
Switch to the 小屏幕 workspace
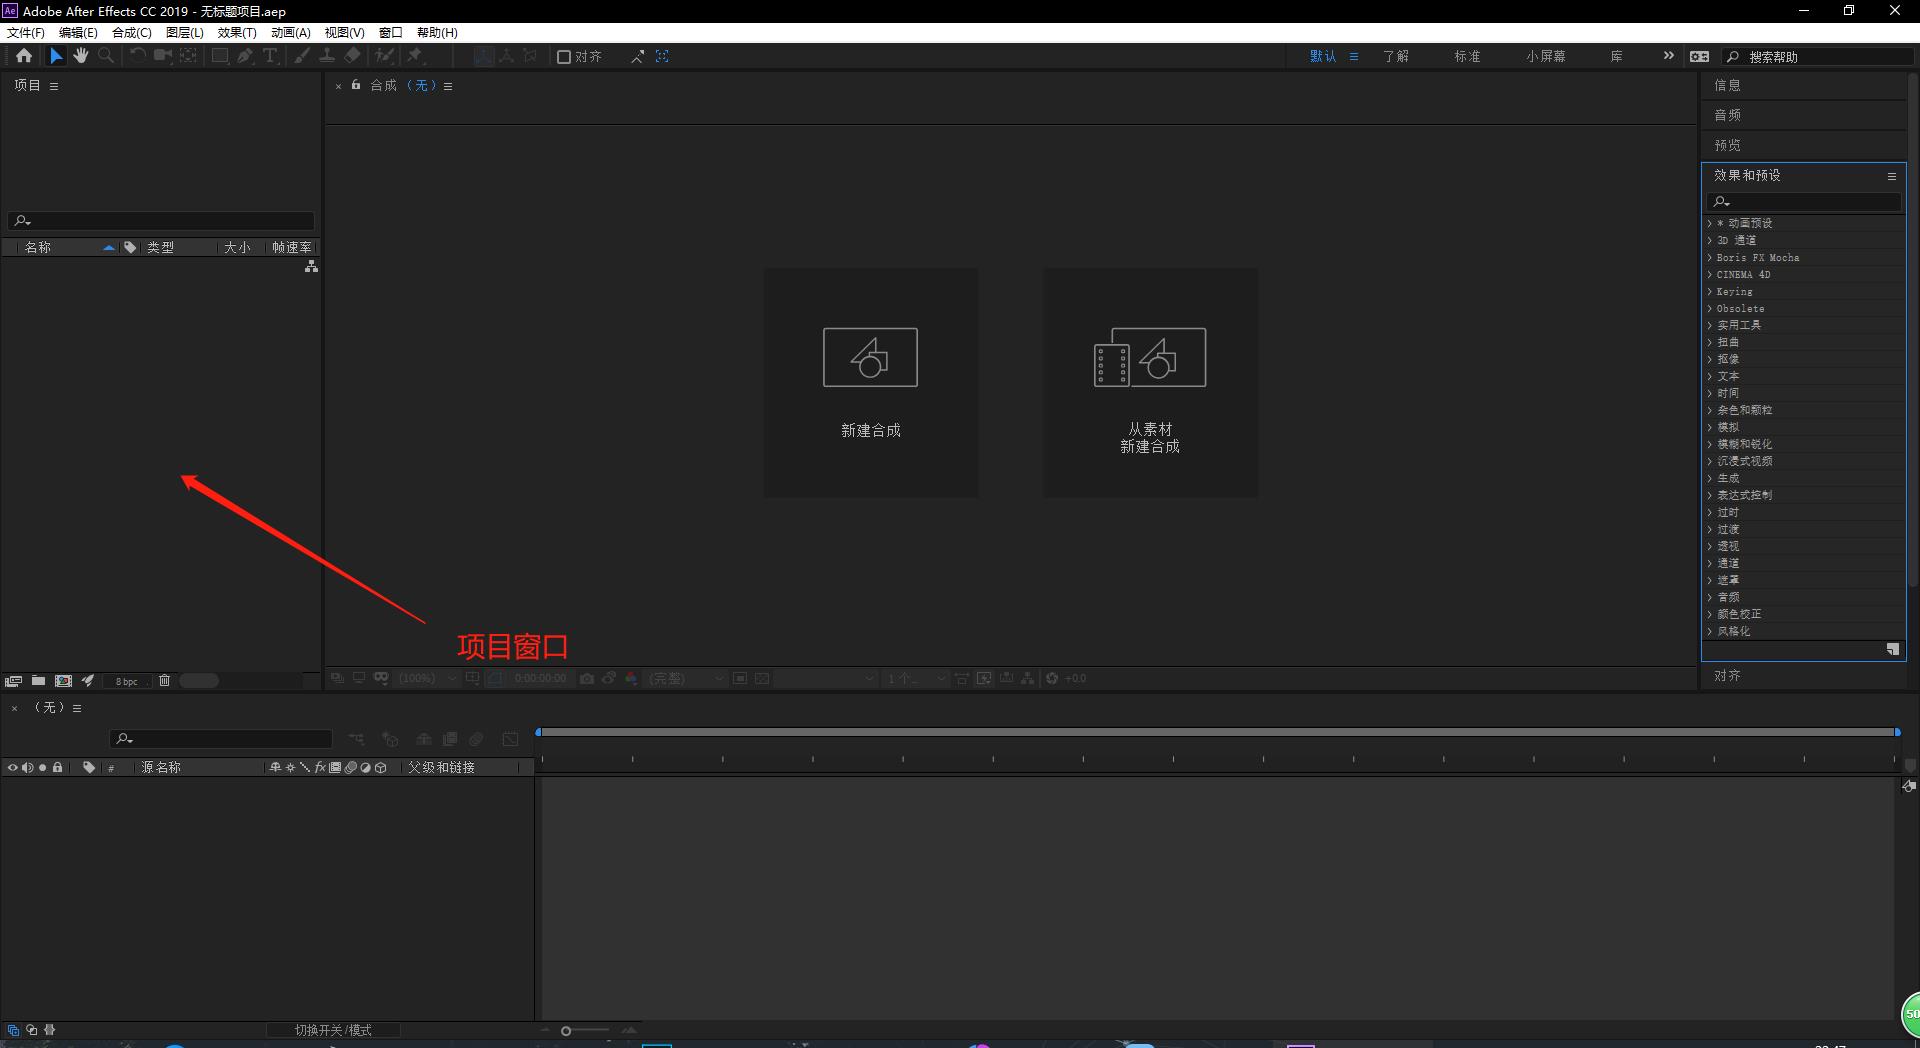point(1546,56)
